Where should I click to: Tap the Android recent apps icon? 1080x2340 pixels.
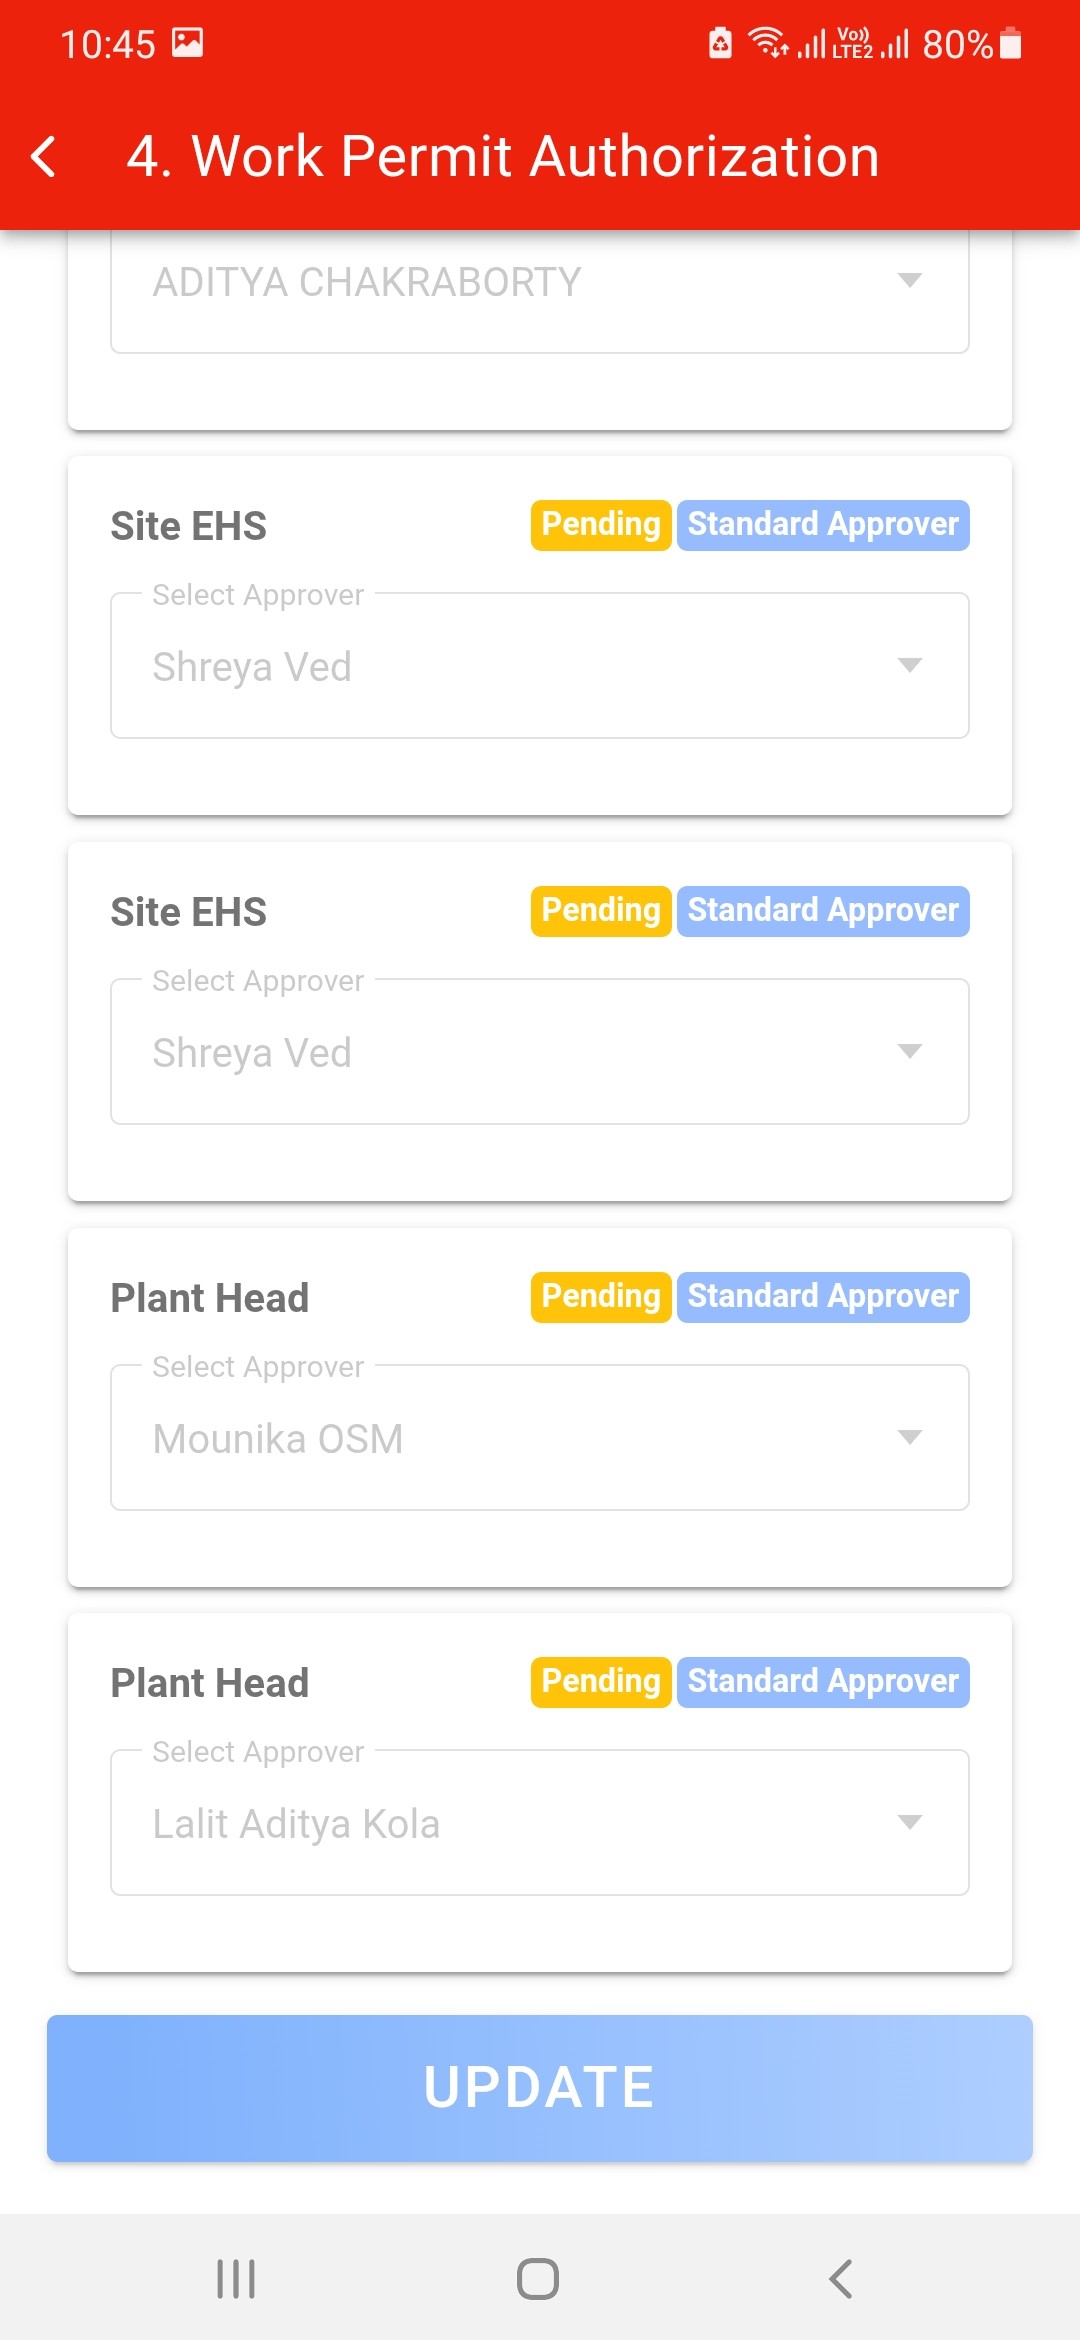236,2279
